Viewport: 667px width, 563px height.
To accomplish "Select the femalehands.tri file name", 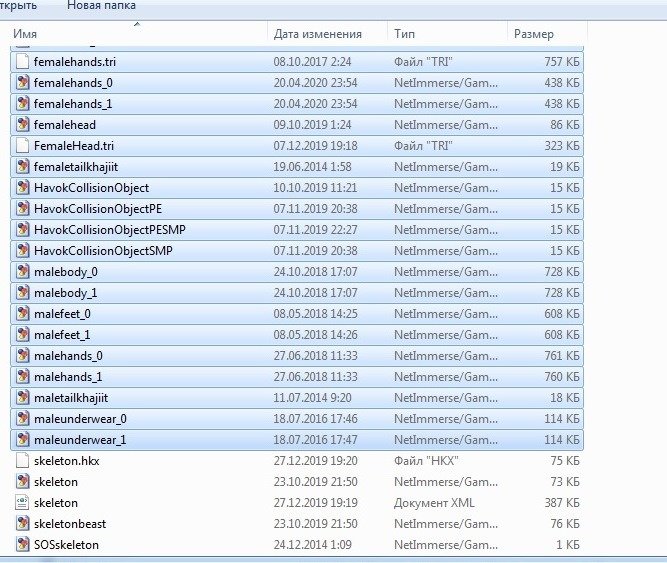I will tap(74, 62).
